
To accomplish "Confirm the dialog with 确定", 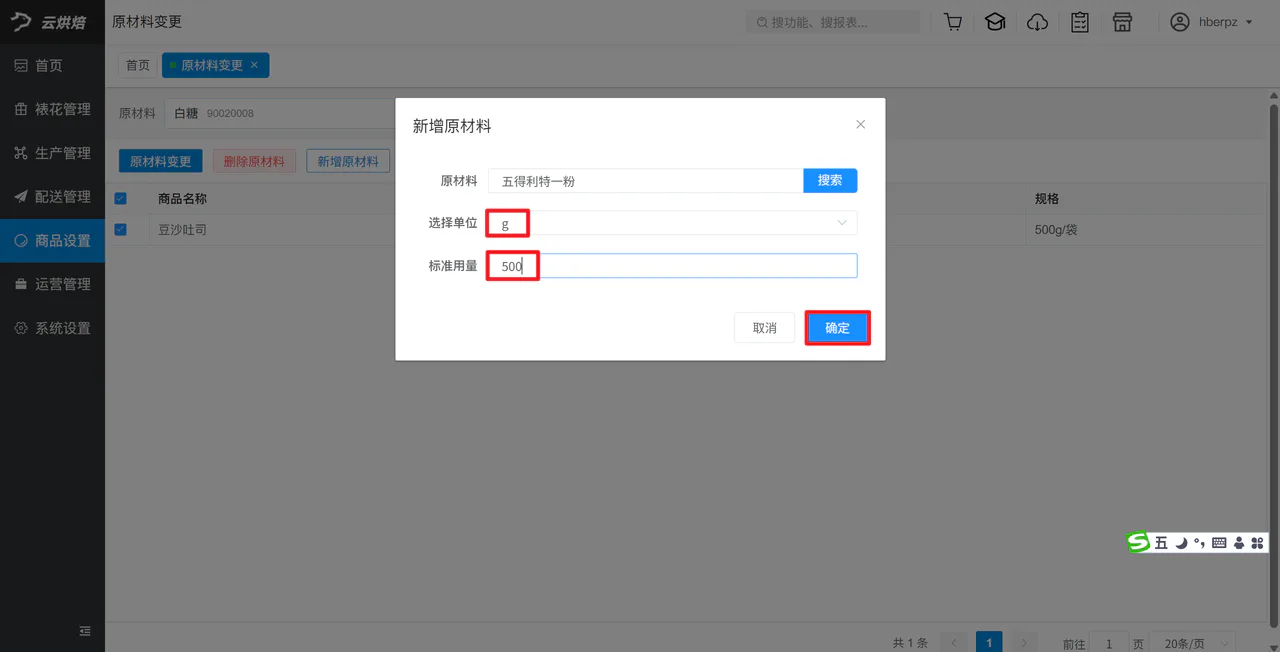I will [837, 328].
